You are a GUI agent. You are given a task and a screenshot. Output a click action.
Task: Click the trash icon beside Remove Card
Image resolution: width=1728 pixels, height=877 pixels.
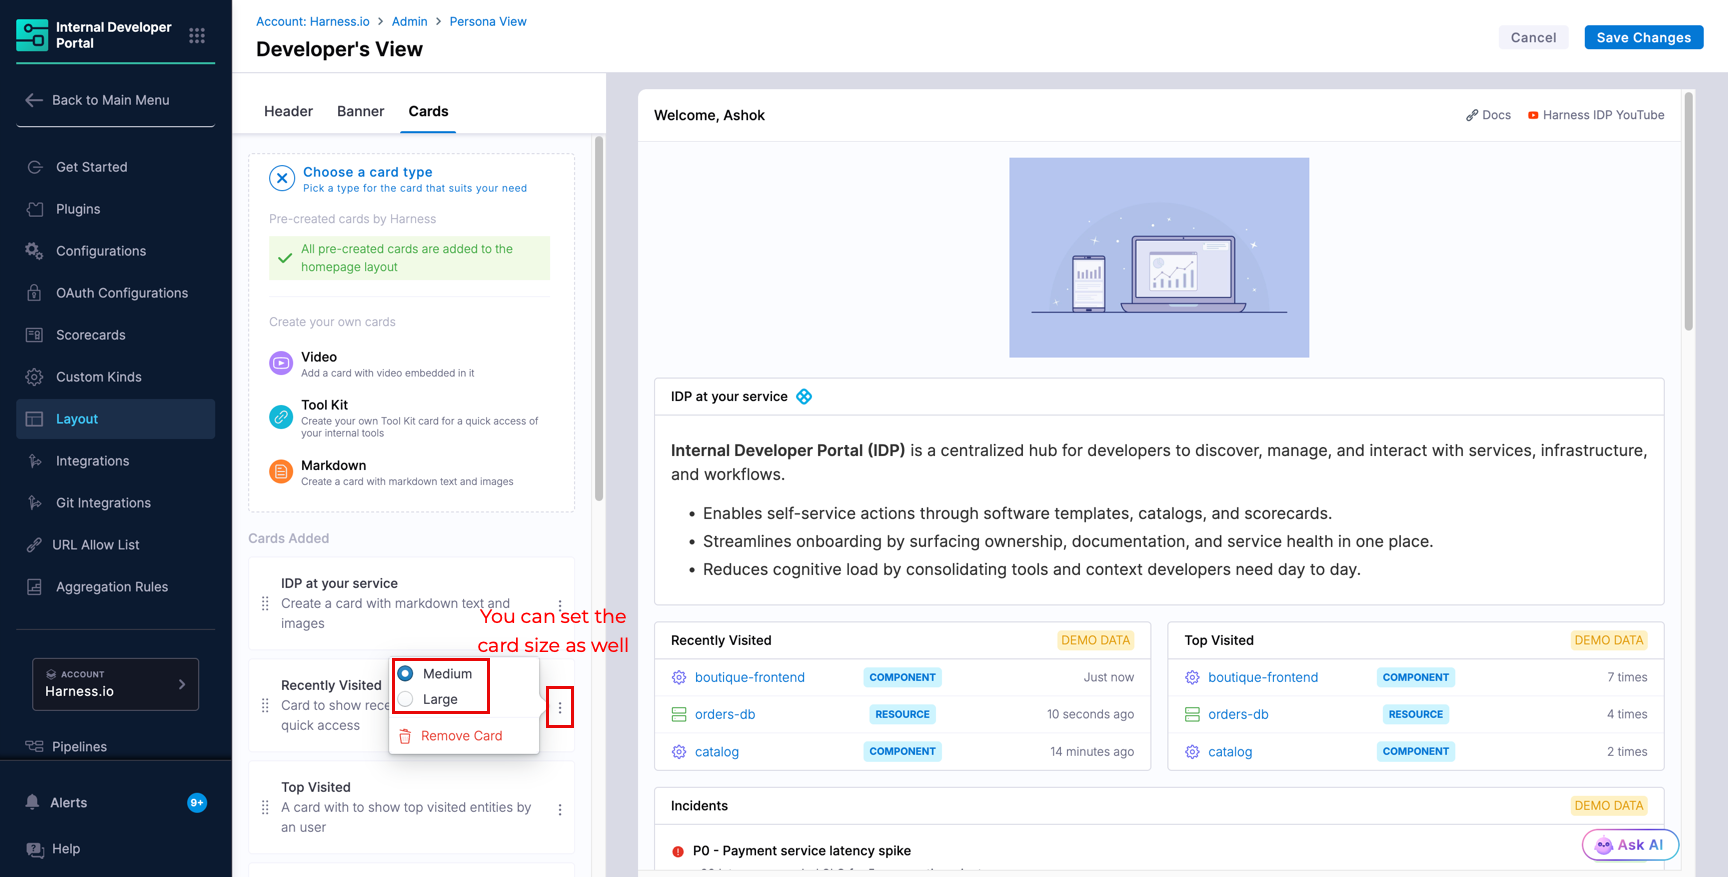[x=405, y=736]
